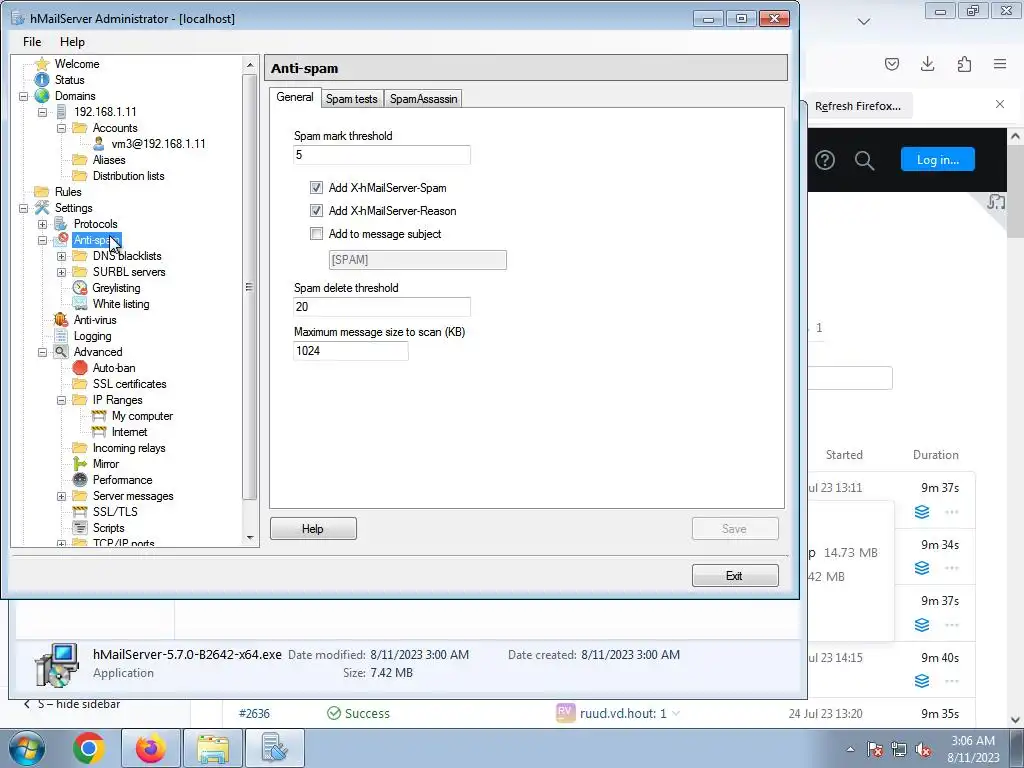Click the Distribution lists folder icon

80,176
